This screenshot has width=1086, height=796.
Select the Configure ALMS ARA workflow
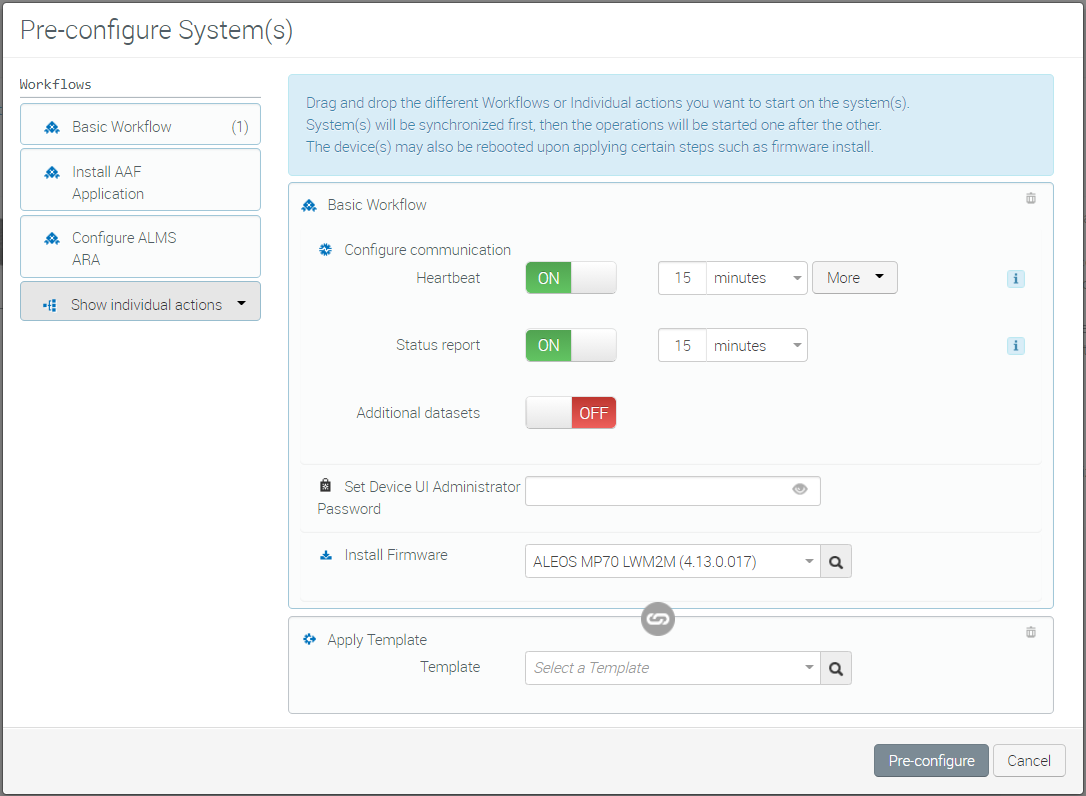tap(140, 248)
